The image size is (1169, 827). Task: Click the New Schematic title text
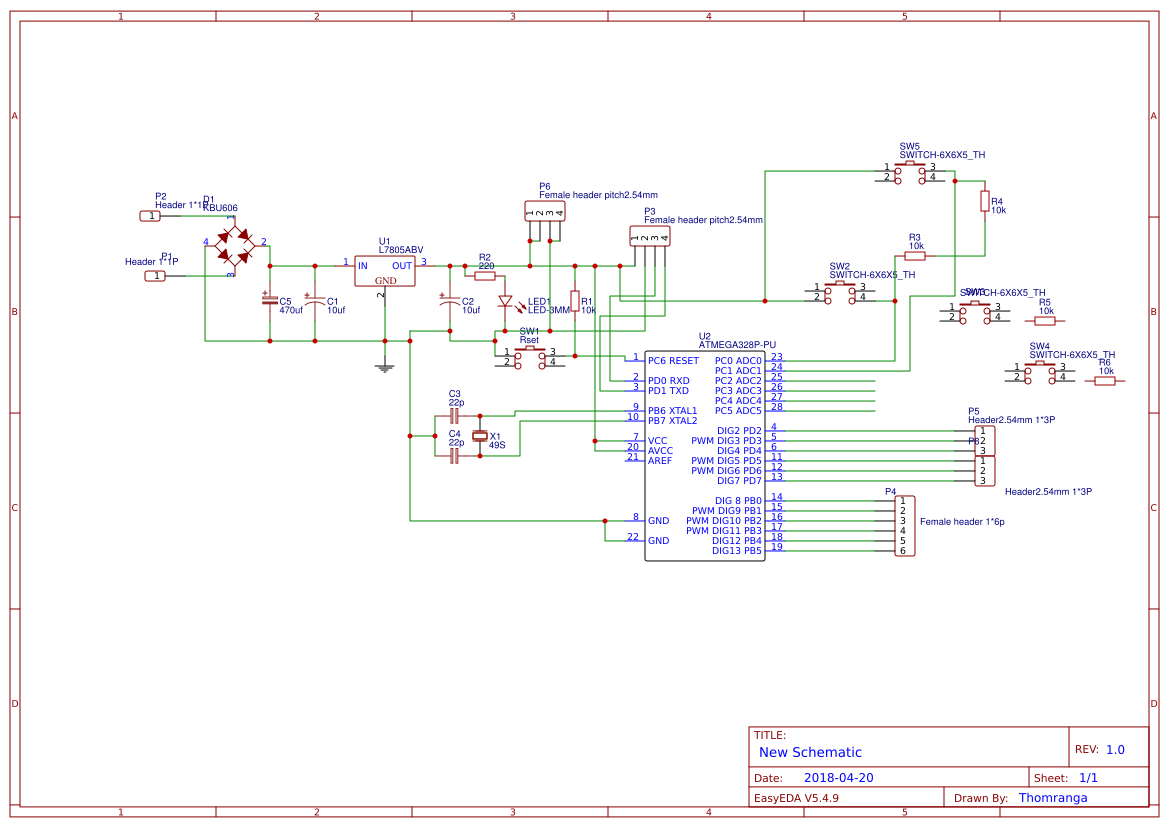tap(810, 752)
